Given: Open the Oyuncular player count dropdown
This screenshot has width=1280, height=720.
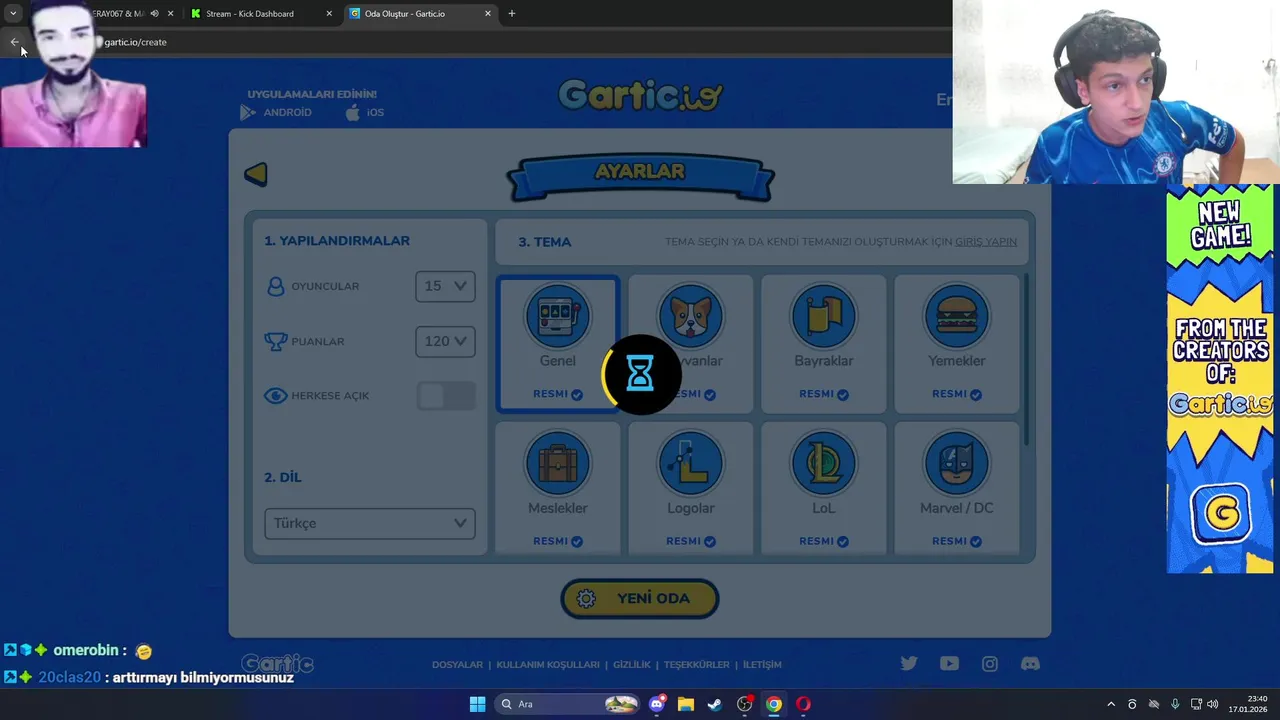Looking at the screenshot, I should tap(445, 286).
